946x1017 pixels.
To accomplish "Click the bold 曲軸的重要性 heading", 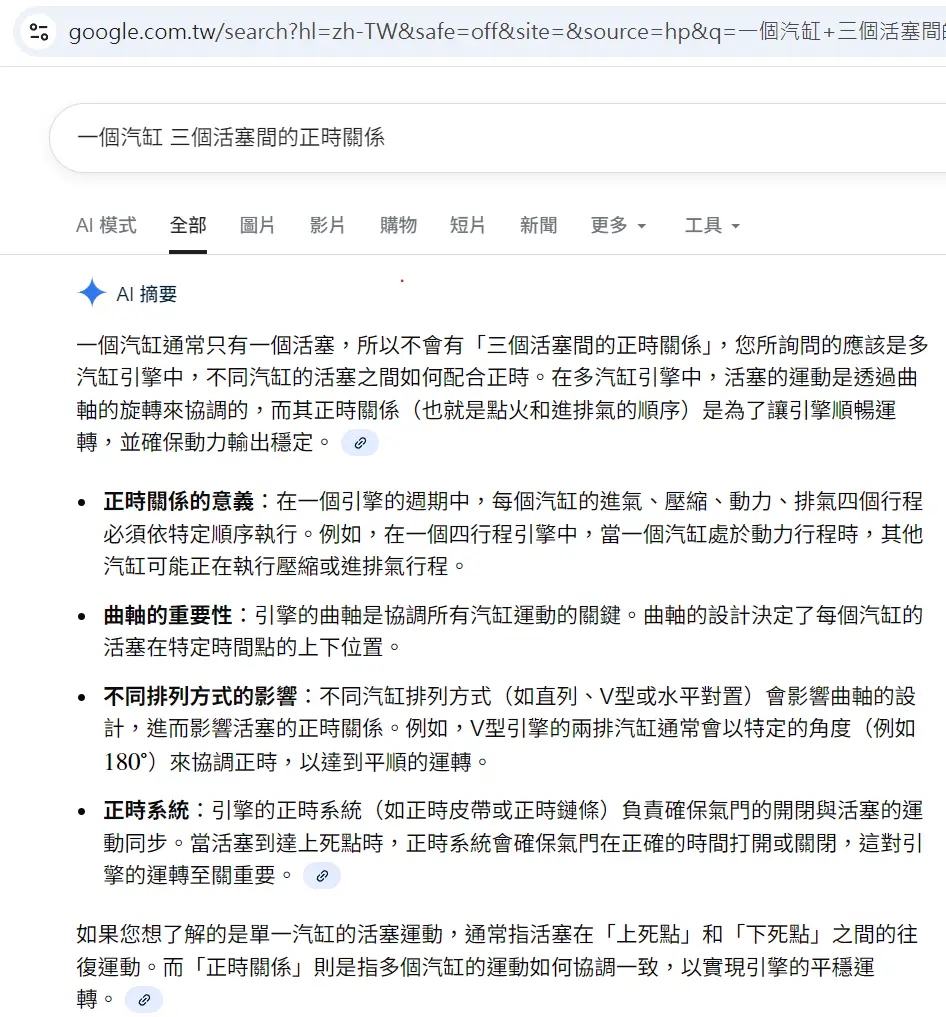I will click(168, 615).
